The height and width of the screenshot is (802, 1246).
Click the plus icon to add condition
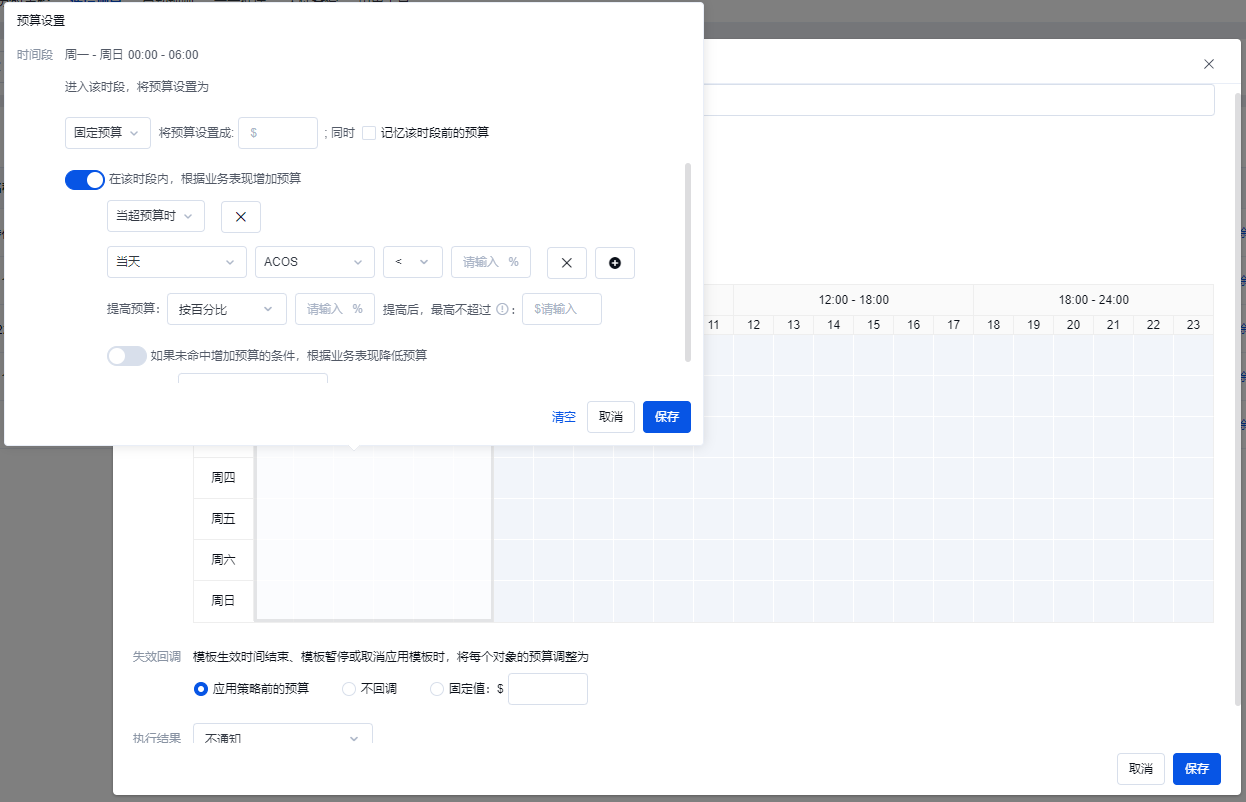(x=614, y=262)
